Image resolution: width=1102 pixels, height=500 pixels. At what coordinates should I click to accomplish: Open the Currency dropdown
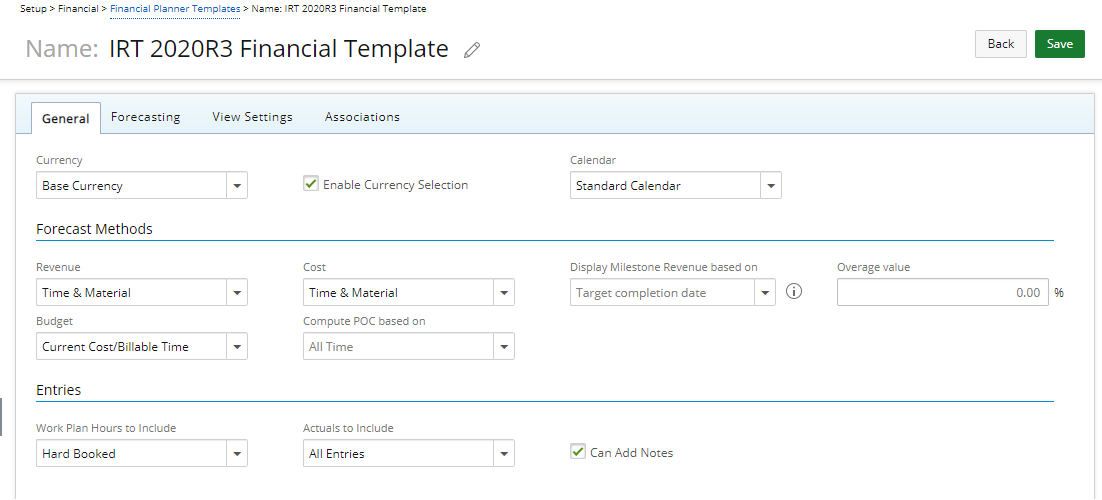click(x=141, y=186)
